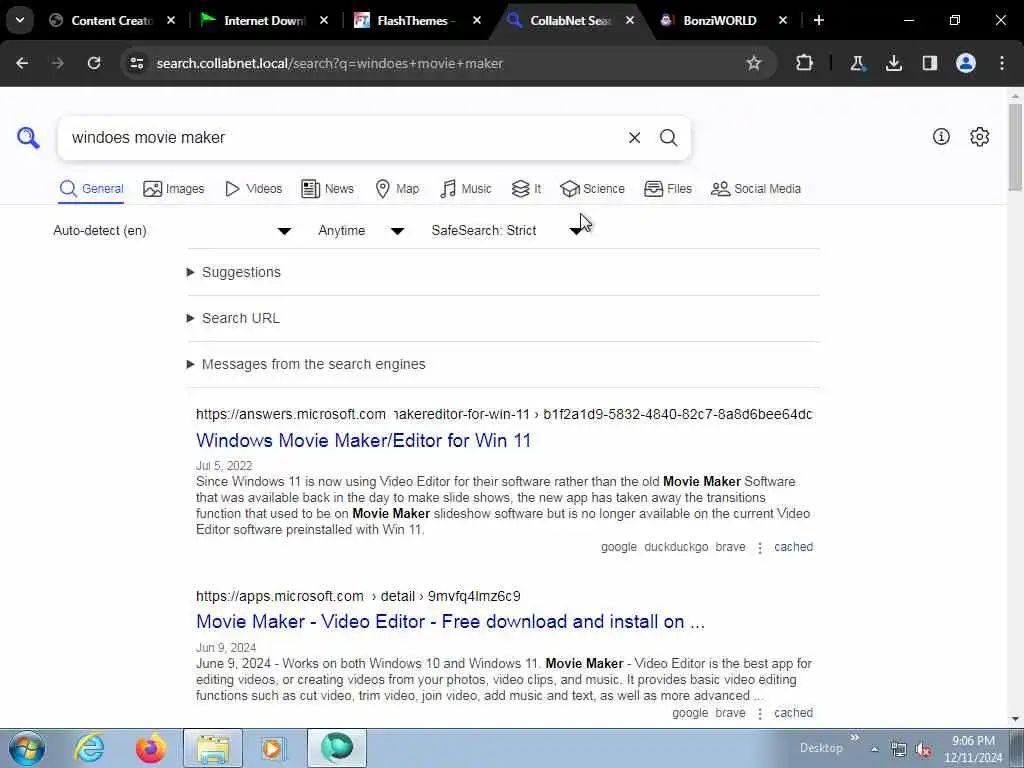
Task: Select the Map search category
Action: [397, 189]
